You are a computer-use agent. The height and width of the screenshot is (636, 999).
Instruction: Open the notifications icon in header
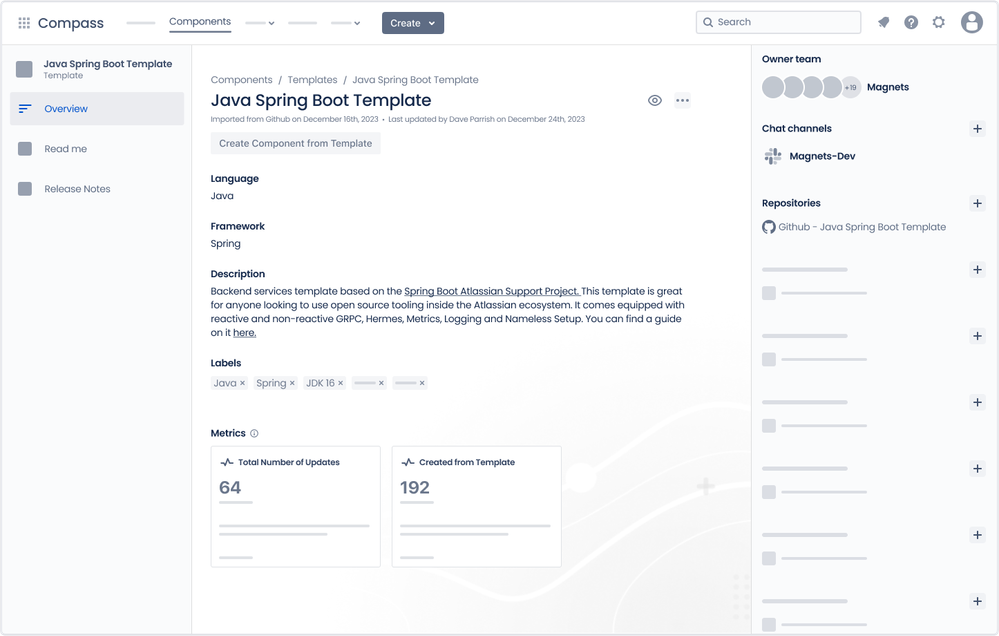(883, 22)
